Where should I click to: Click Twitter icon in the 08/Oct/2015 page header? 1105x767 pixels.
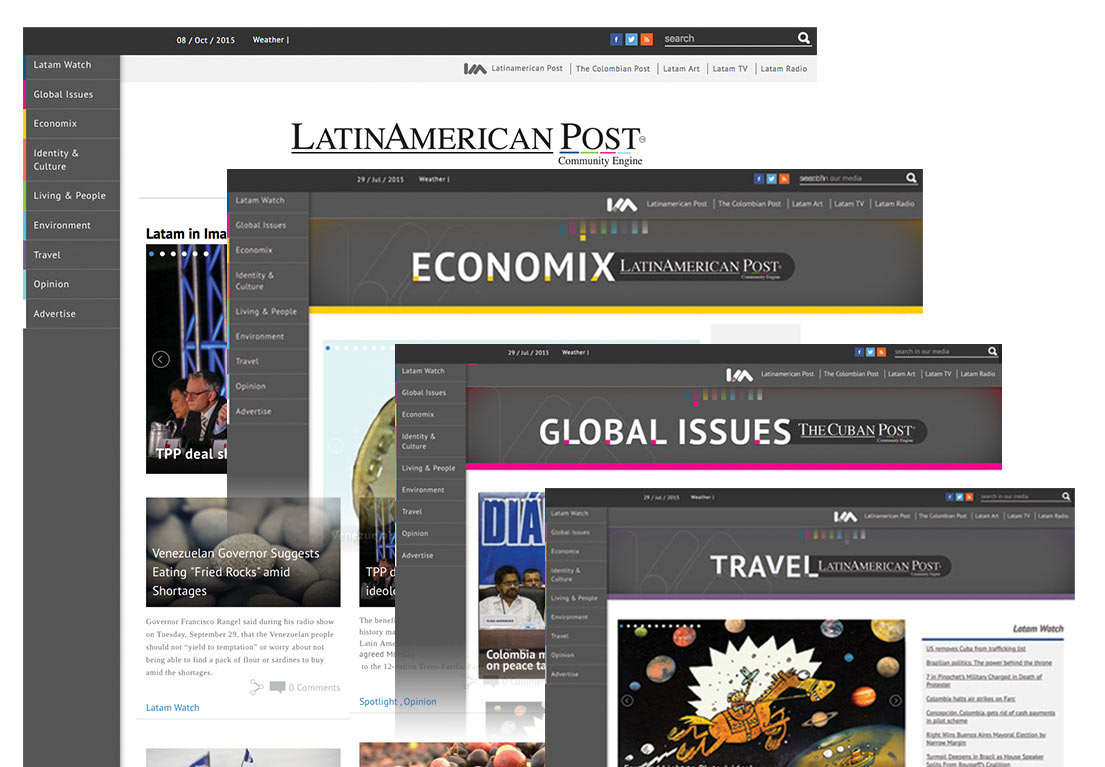pos(631,39)
